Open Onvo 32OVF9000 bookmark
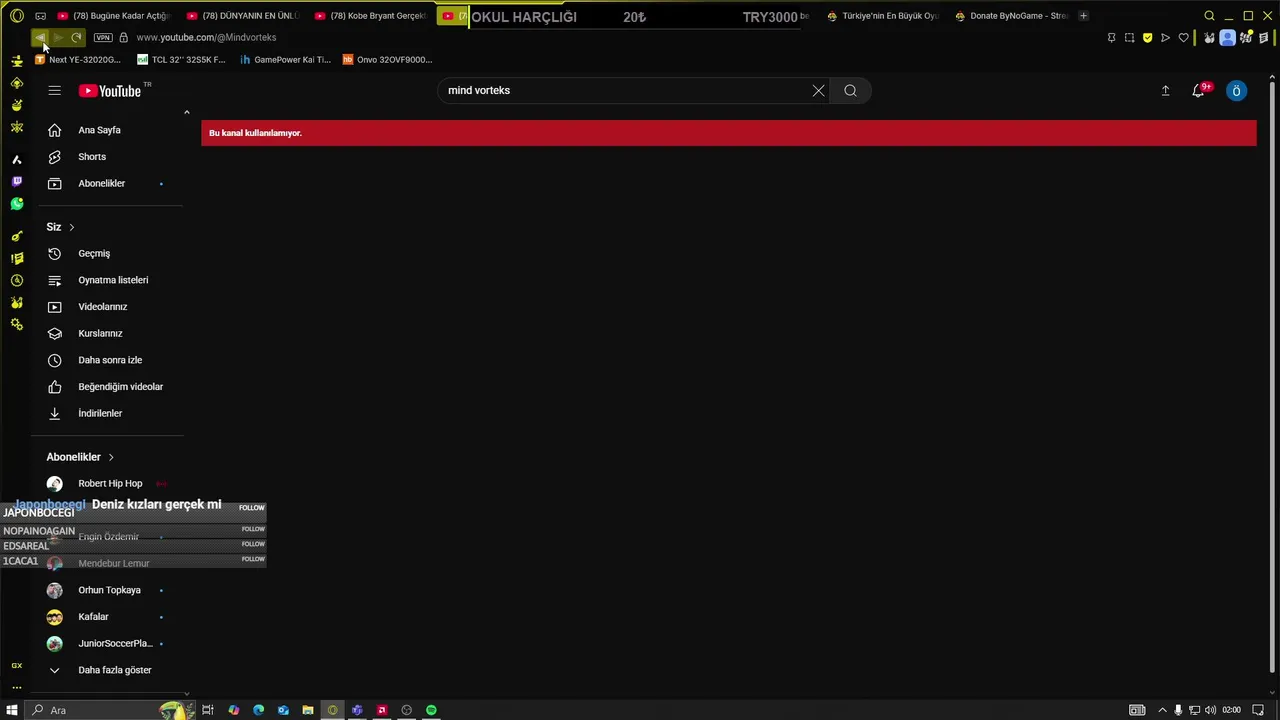The width and height of the screenshot is (1280, 720). tap(387, 60)
